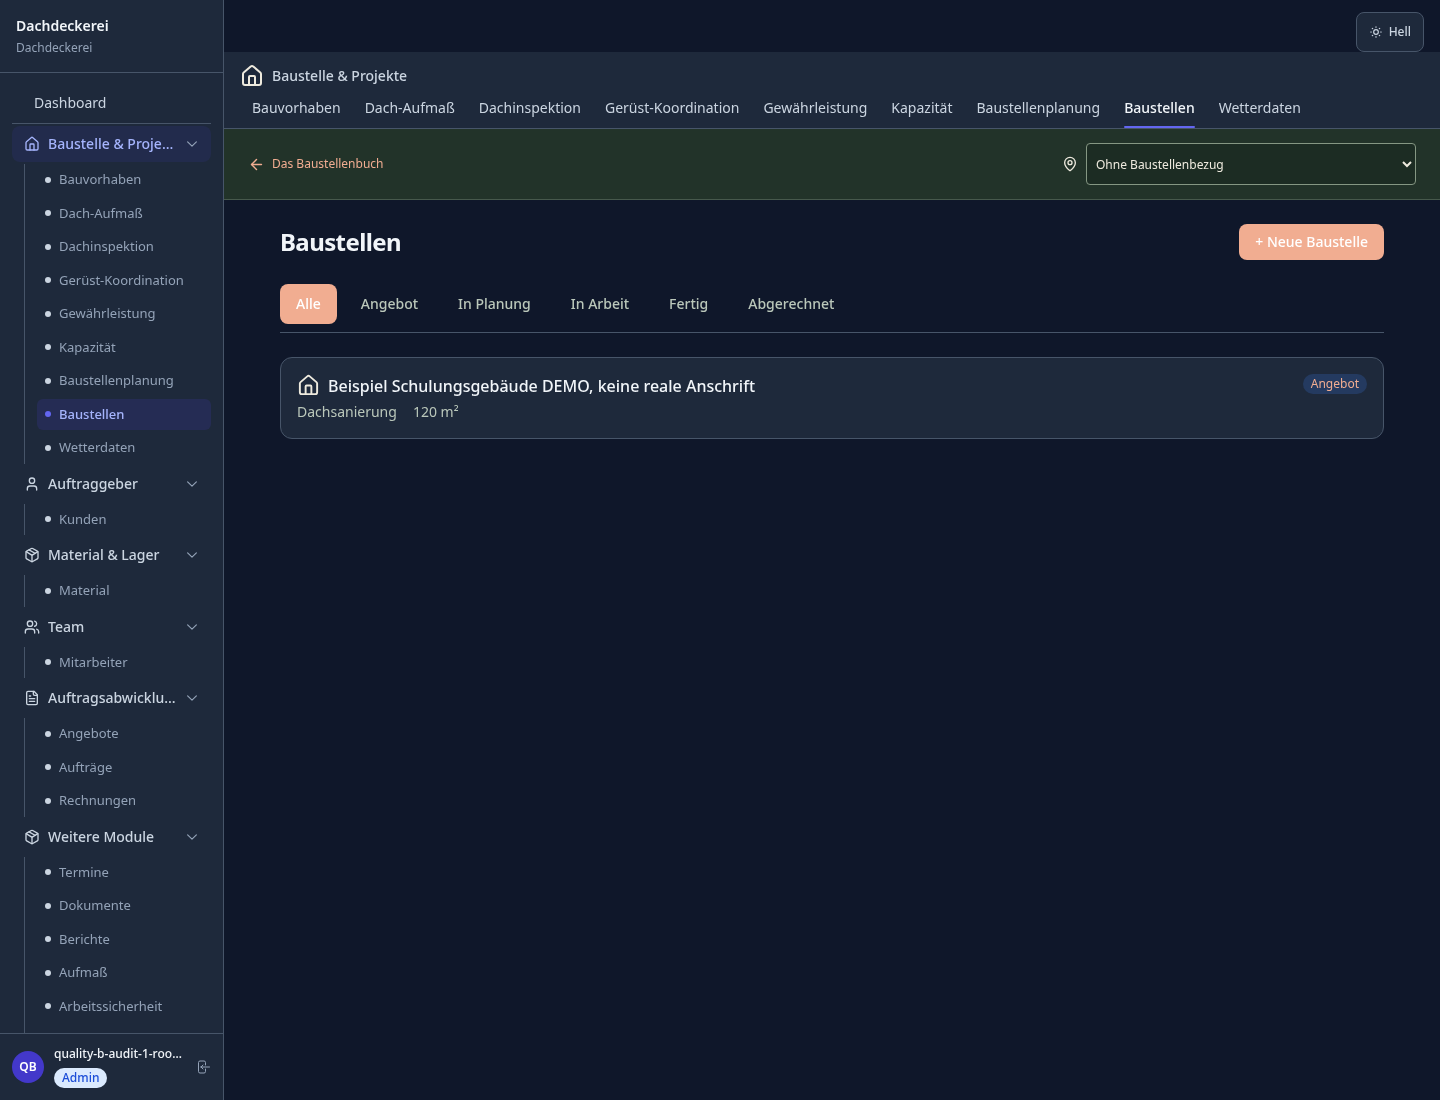Follow the Das Baustellenbuch link

pyautogui.click(x=327, y=164)
